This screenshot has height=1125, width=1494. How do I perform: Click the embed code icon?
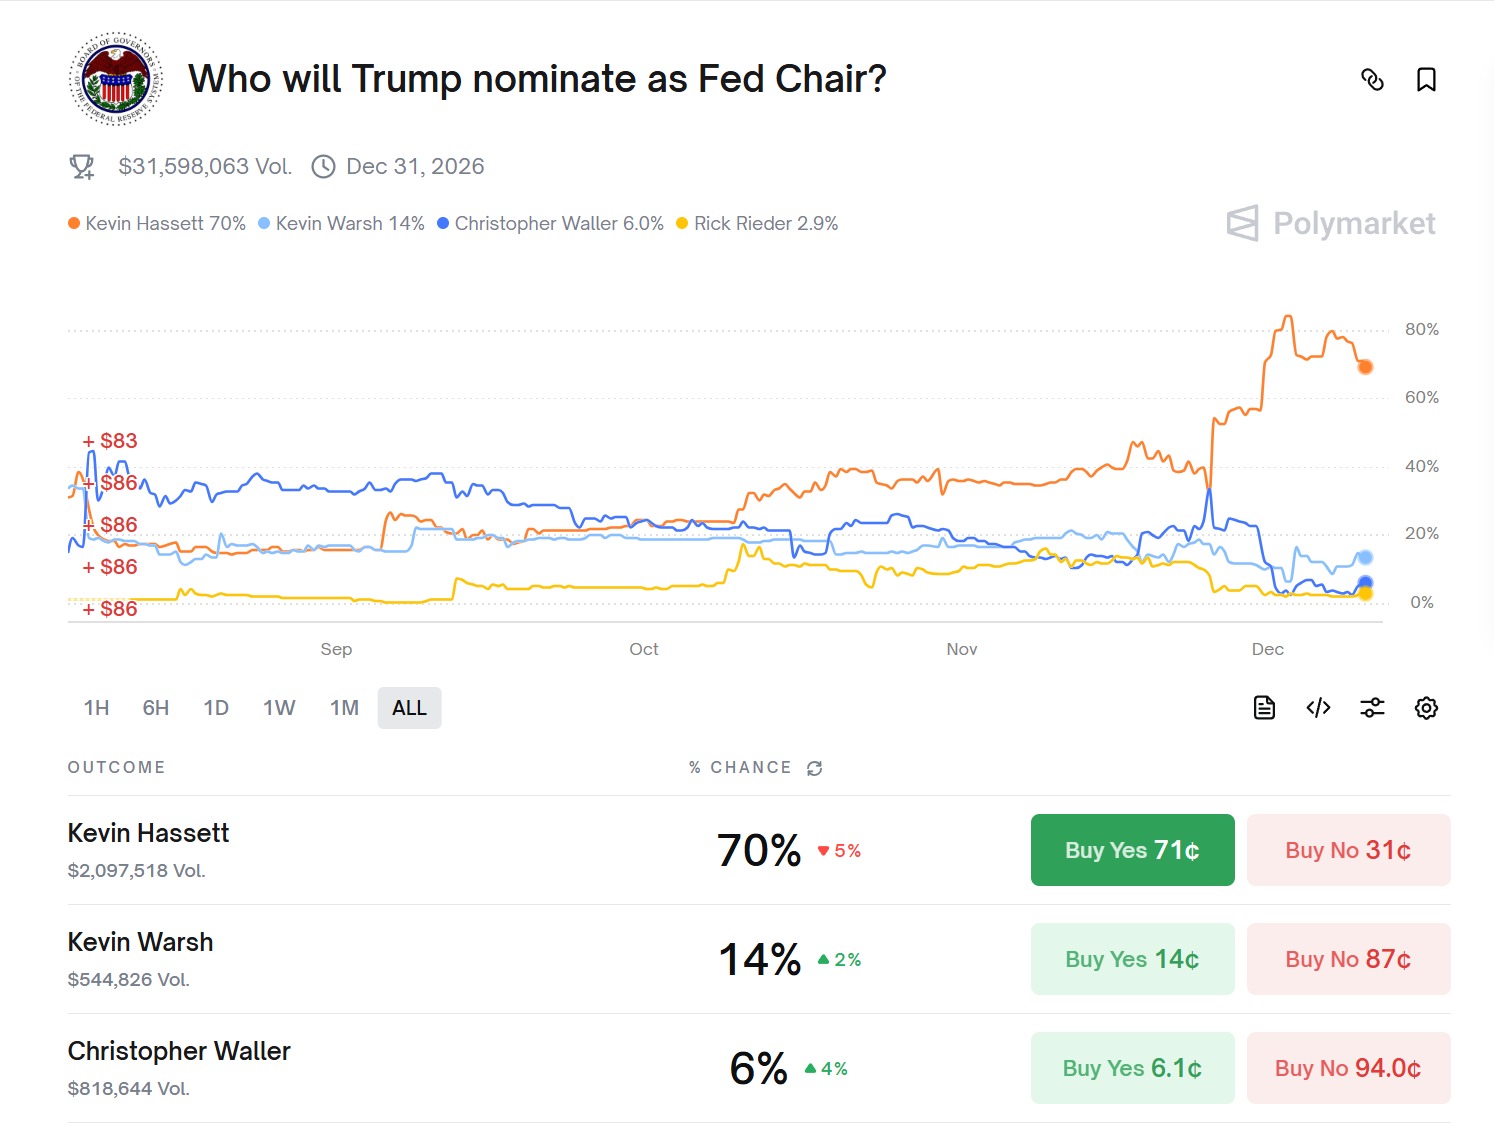[1317, 707]
